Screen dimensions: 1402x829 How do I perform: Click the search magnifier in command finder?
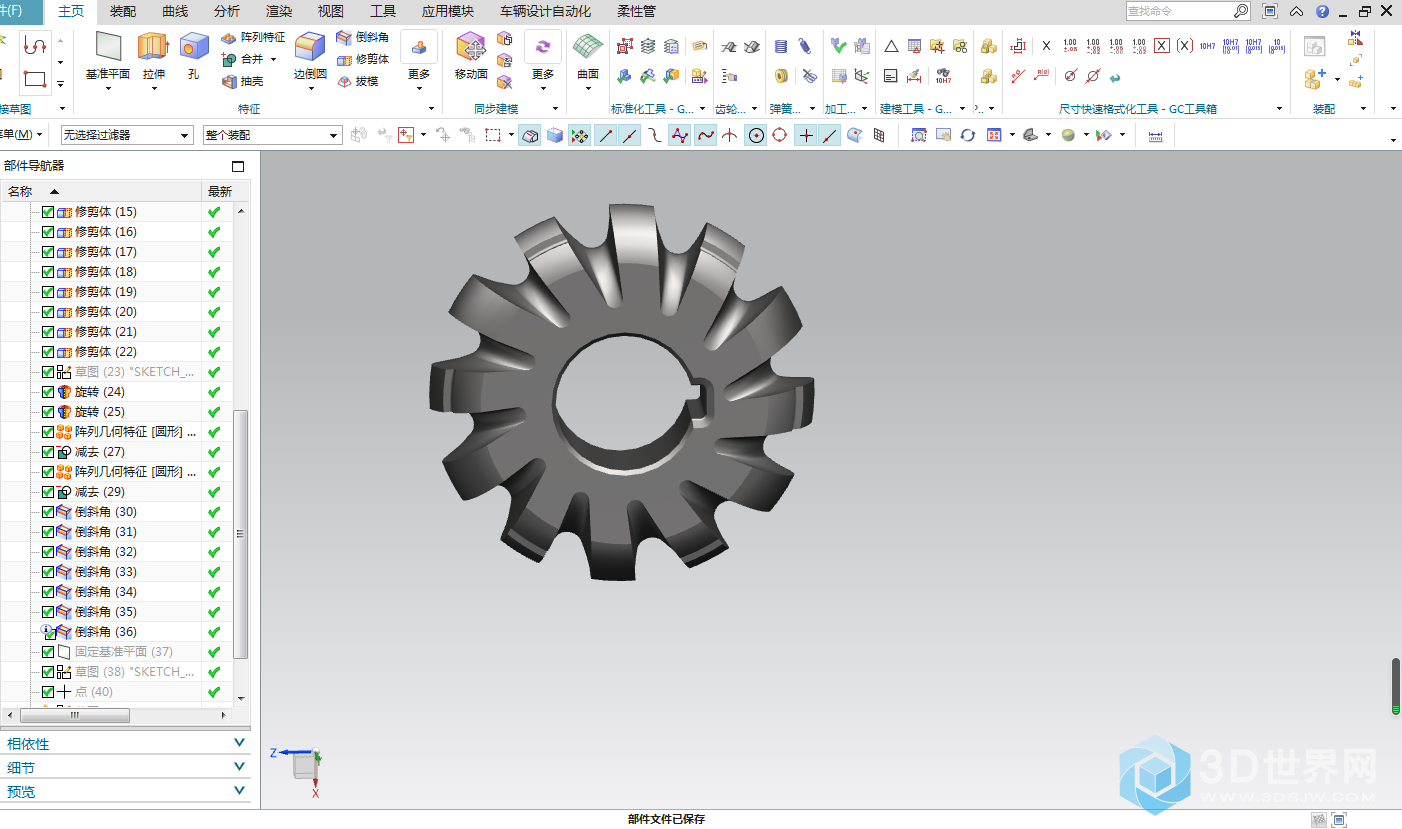pyautogui.click(x=1241, y=11)
